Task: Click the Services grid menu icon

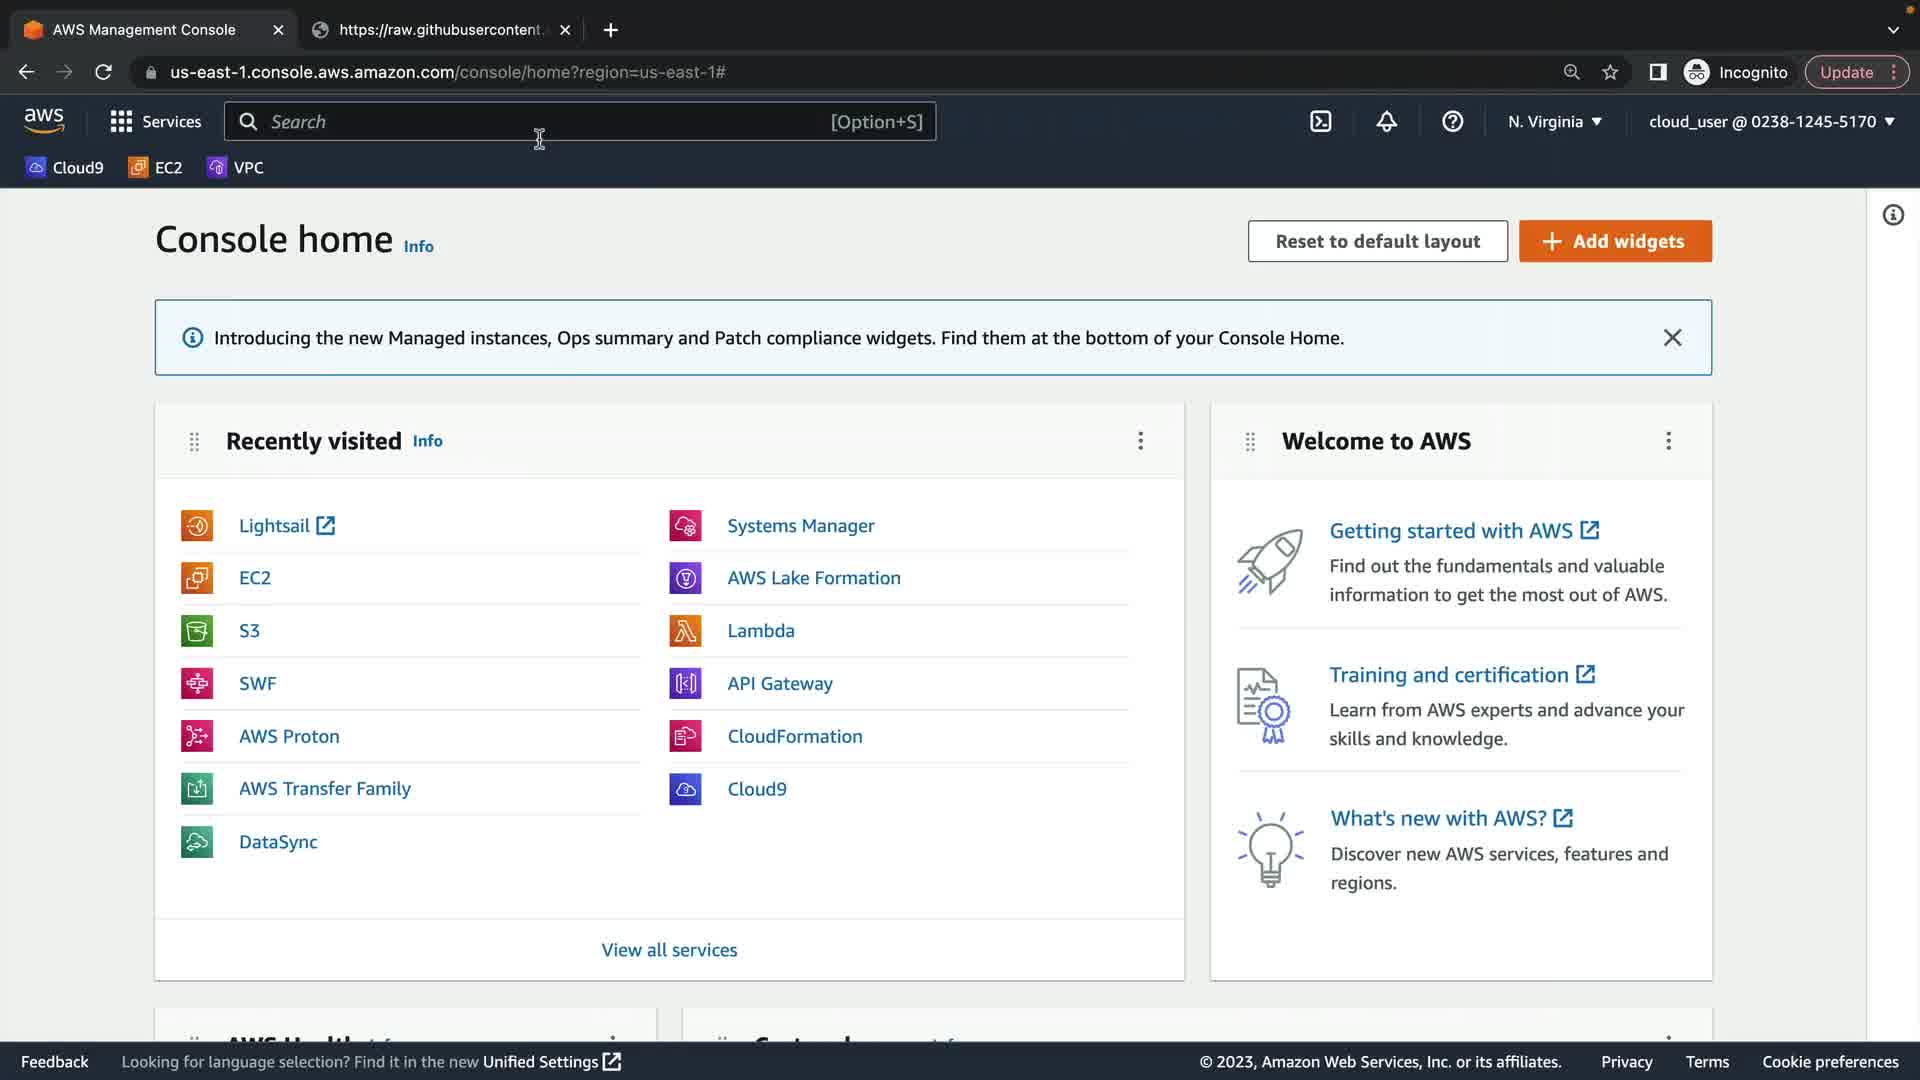Action: pos(121,122)
